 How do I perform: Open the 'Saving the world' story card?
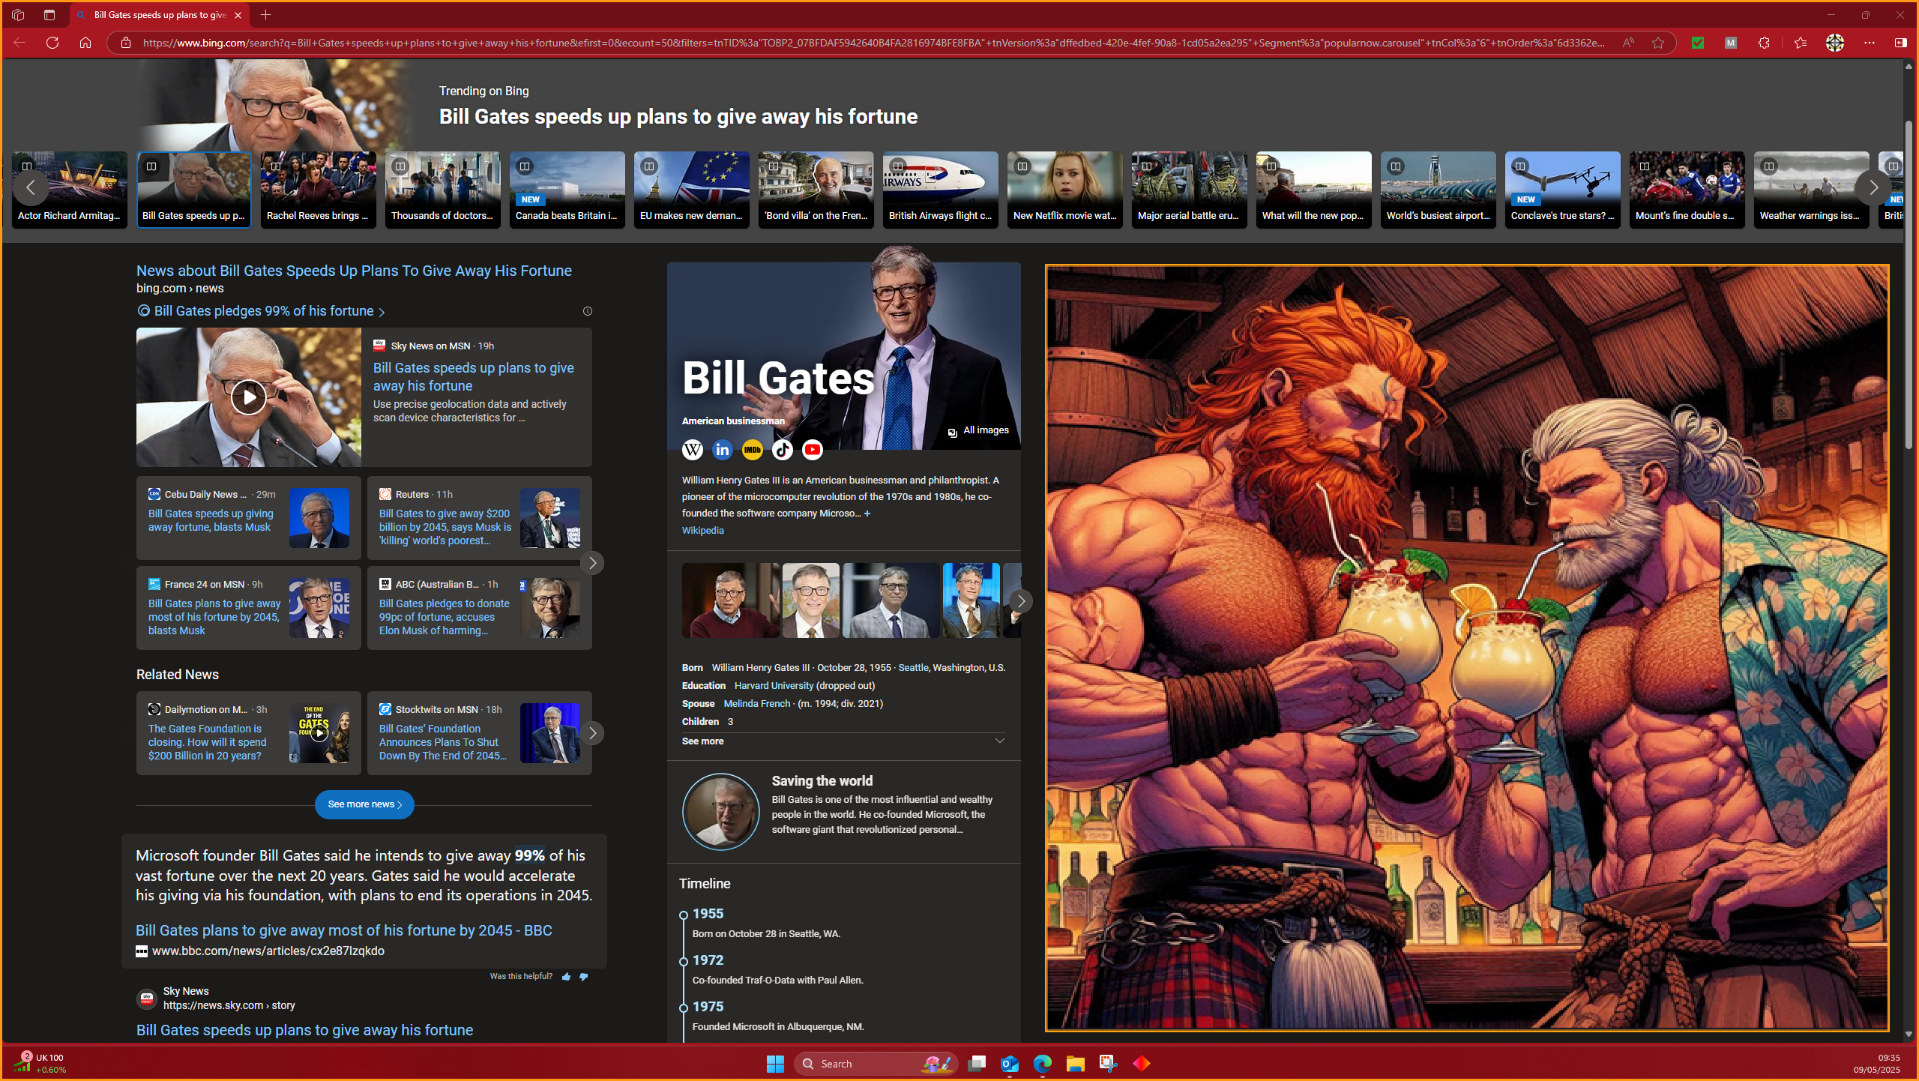click(x=843, y=810)
